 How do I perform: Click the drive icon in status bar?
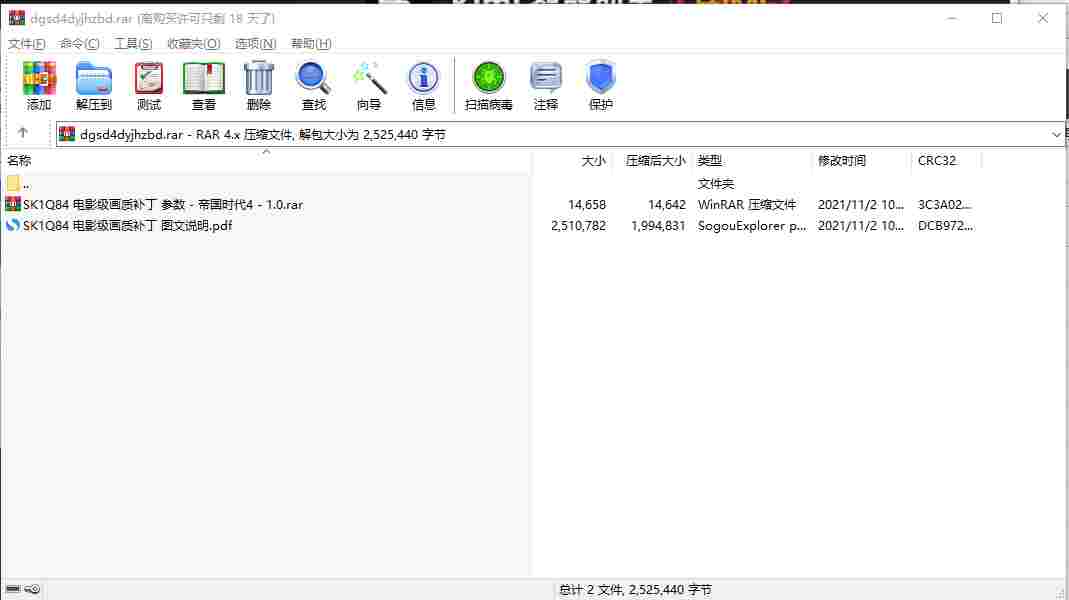coord(13,589)
